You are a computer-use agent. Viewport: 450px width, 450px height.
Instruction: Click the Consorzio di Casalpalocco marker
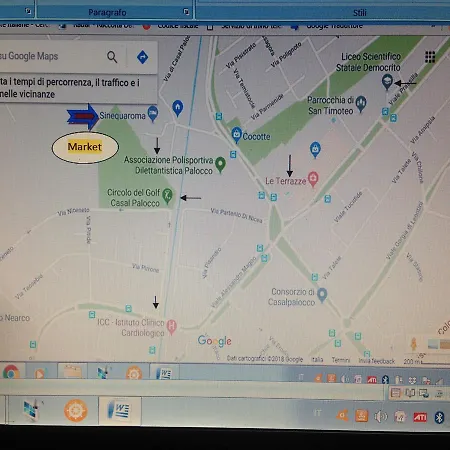click(322, 295)
